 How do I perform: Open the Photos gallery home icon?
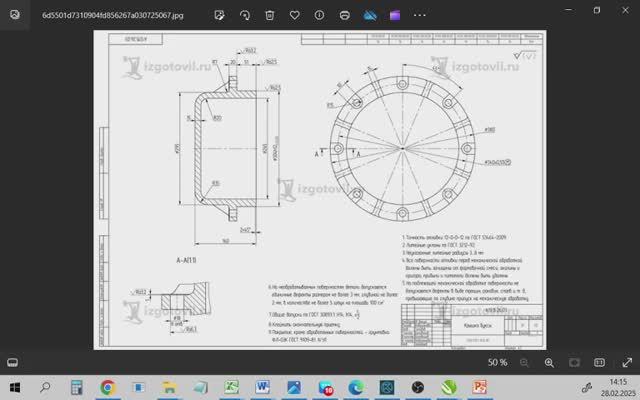point(15,15)
